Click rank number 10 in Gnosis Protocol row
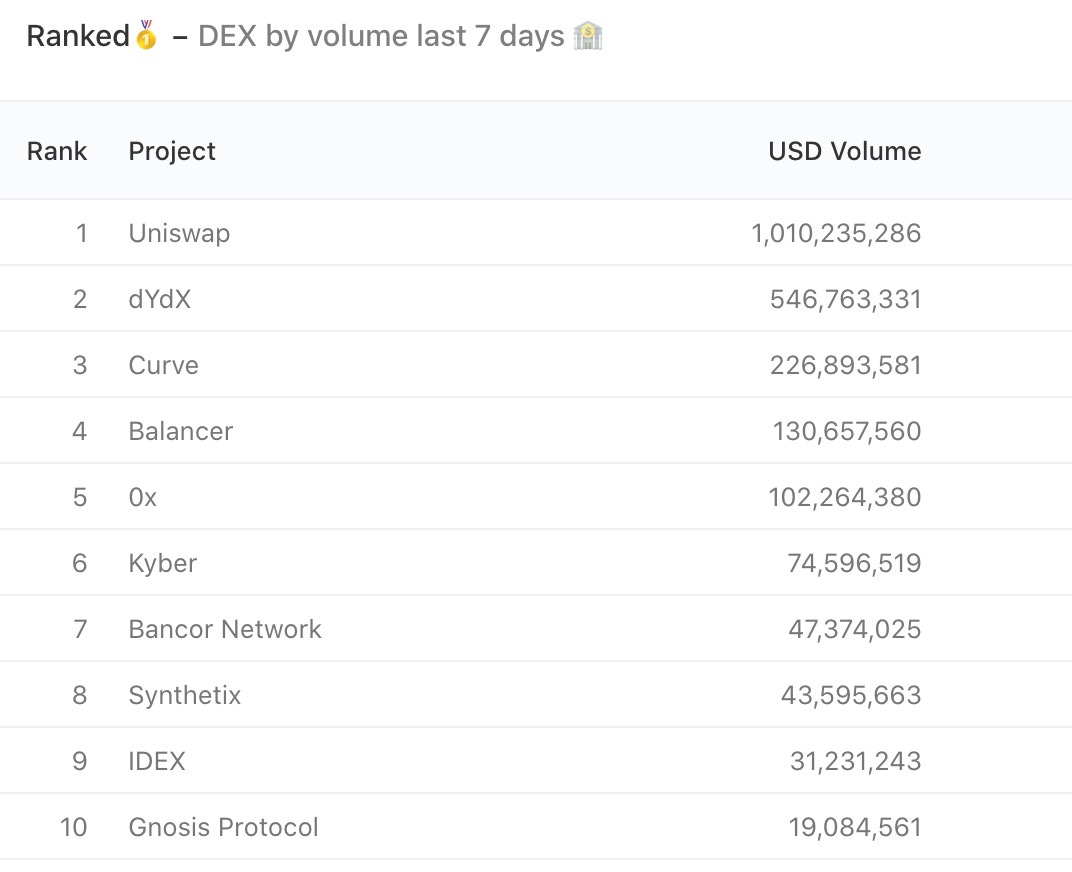The image size is (1072, 872). point(74,828)
